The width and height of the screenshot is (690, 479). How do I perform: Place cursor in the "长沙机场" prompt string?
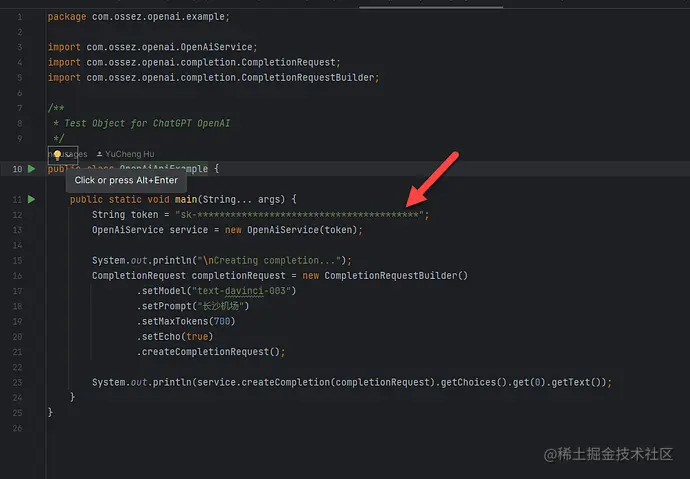click(220, 306)
